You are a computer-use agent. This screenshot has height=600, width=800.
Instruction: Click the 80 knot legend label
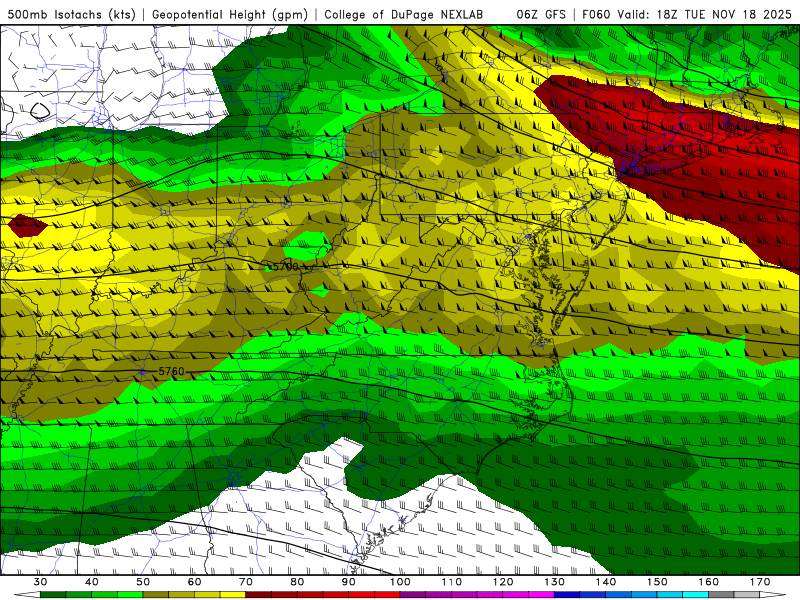click(297, 582)
